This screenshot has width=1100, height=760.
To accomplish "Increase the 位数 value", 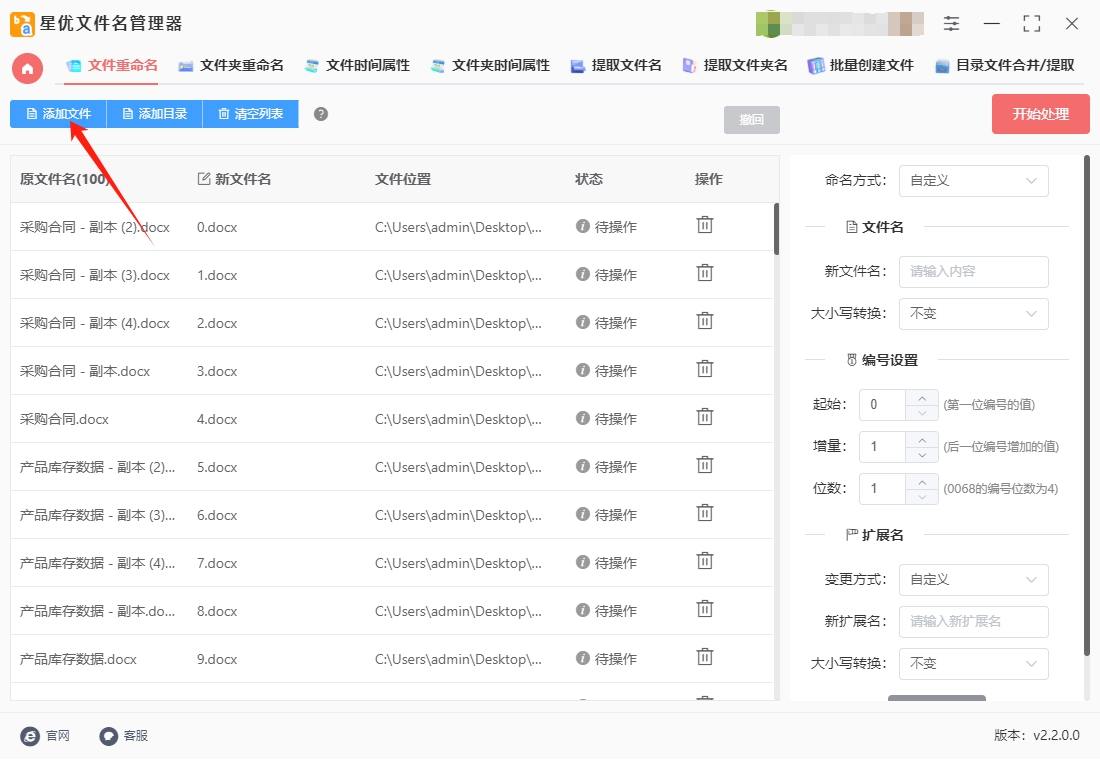I will pyautogui.click(x=922, y=481).
